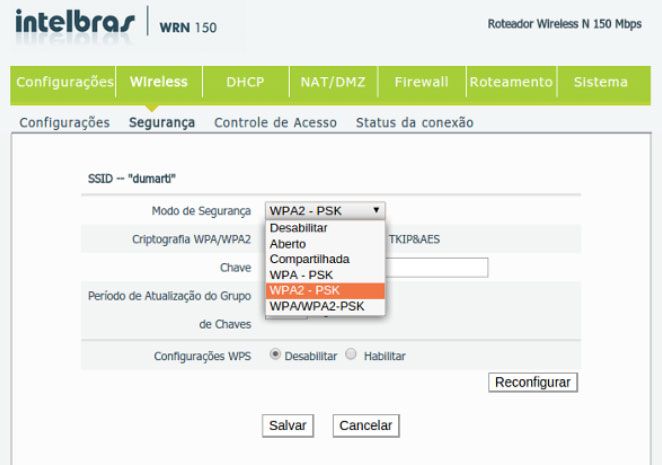662x465 pixels.
Task: Click the Salvar button
Action: 287,425
